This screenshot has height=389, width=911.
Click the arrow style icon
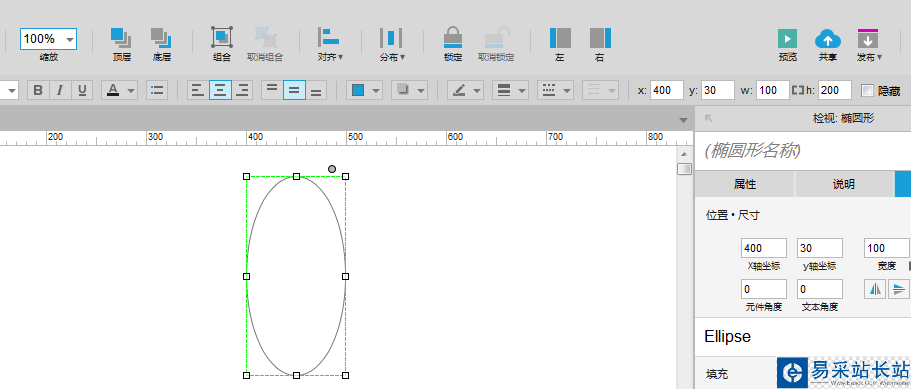click(x=593, y=90)
